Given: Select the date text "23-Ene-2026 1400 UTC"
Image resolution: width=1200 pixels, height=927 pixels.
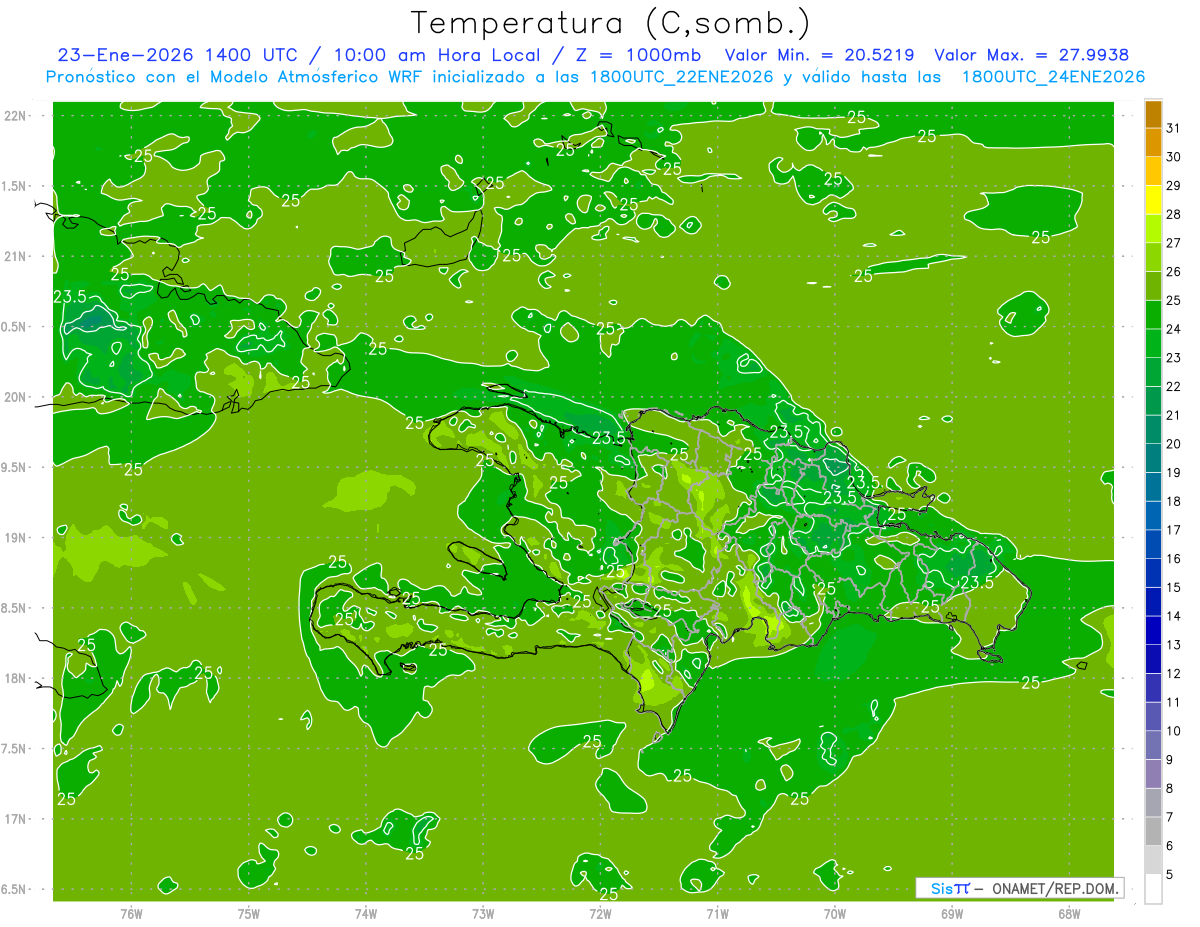Looking at the screenshot, I should [177, 56].
